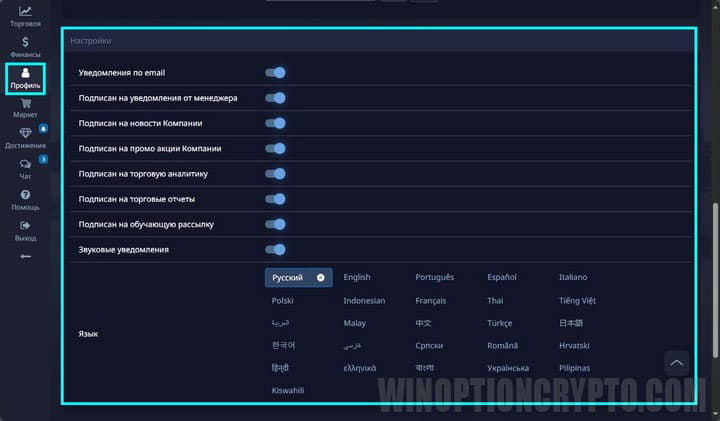720x421 pixels.
Task: Open the Chat (Чат) bubble icon
Action: 25,164
